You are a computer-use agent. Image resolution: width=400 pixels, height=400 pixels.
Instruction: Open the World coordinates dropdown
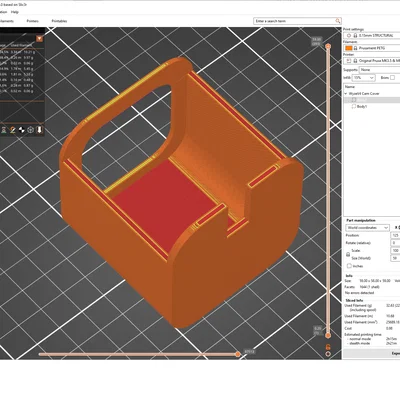[367, 228]
